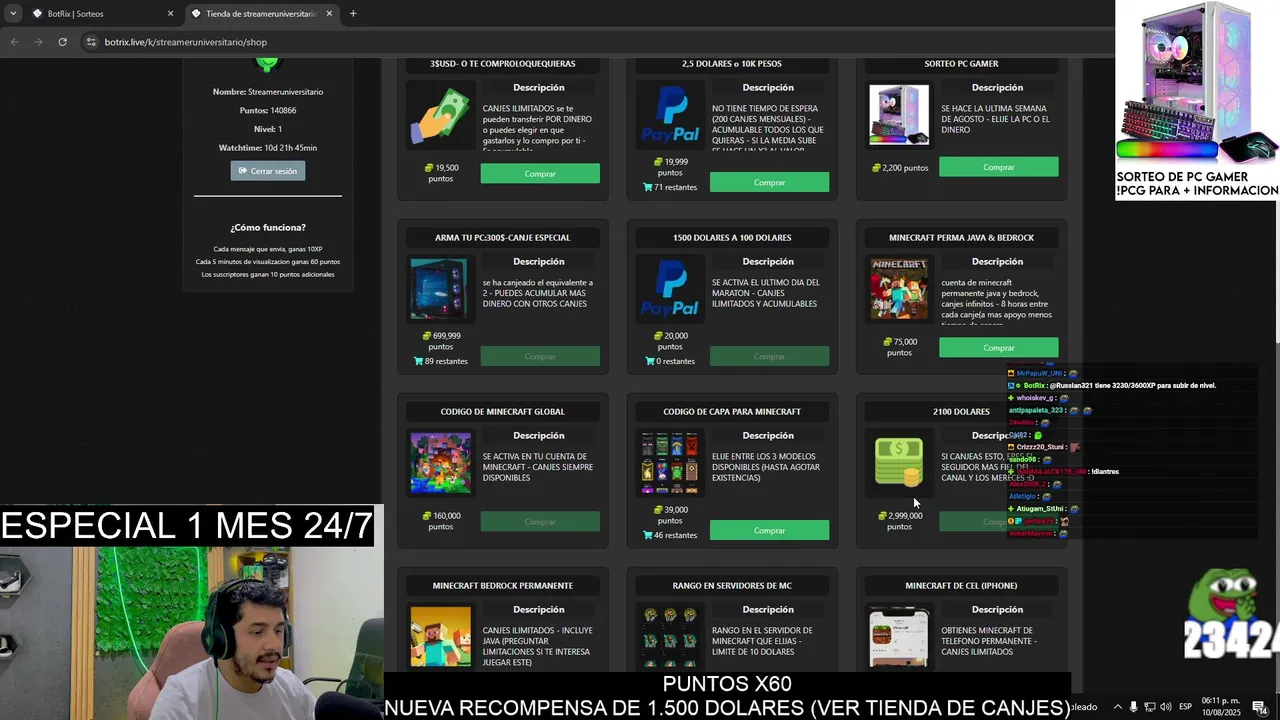Buy the 3$USD reward with Comprar
1280x720 pixels.
click(540, 174)
